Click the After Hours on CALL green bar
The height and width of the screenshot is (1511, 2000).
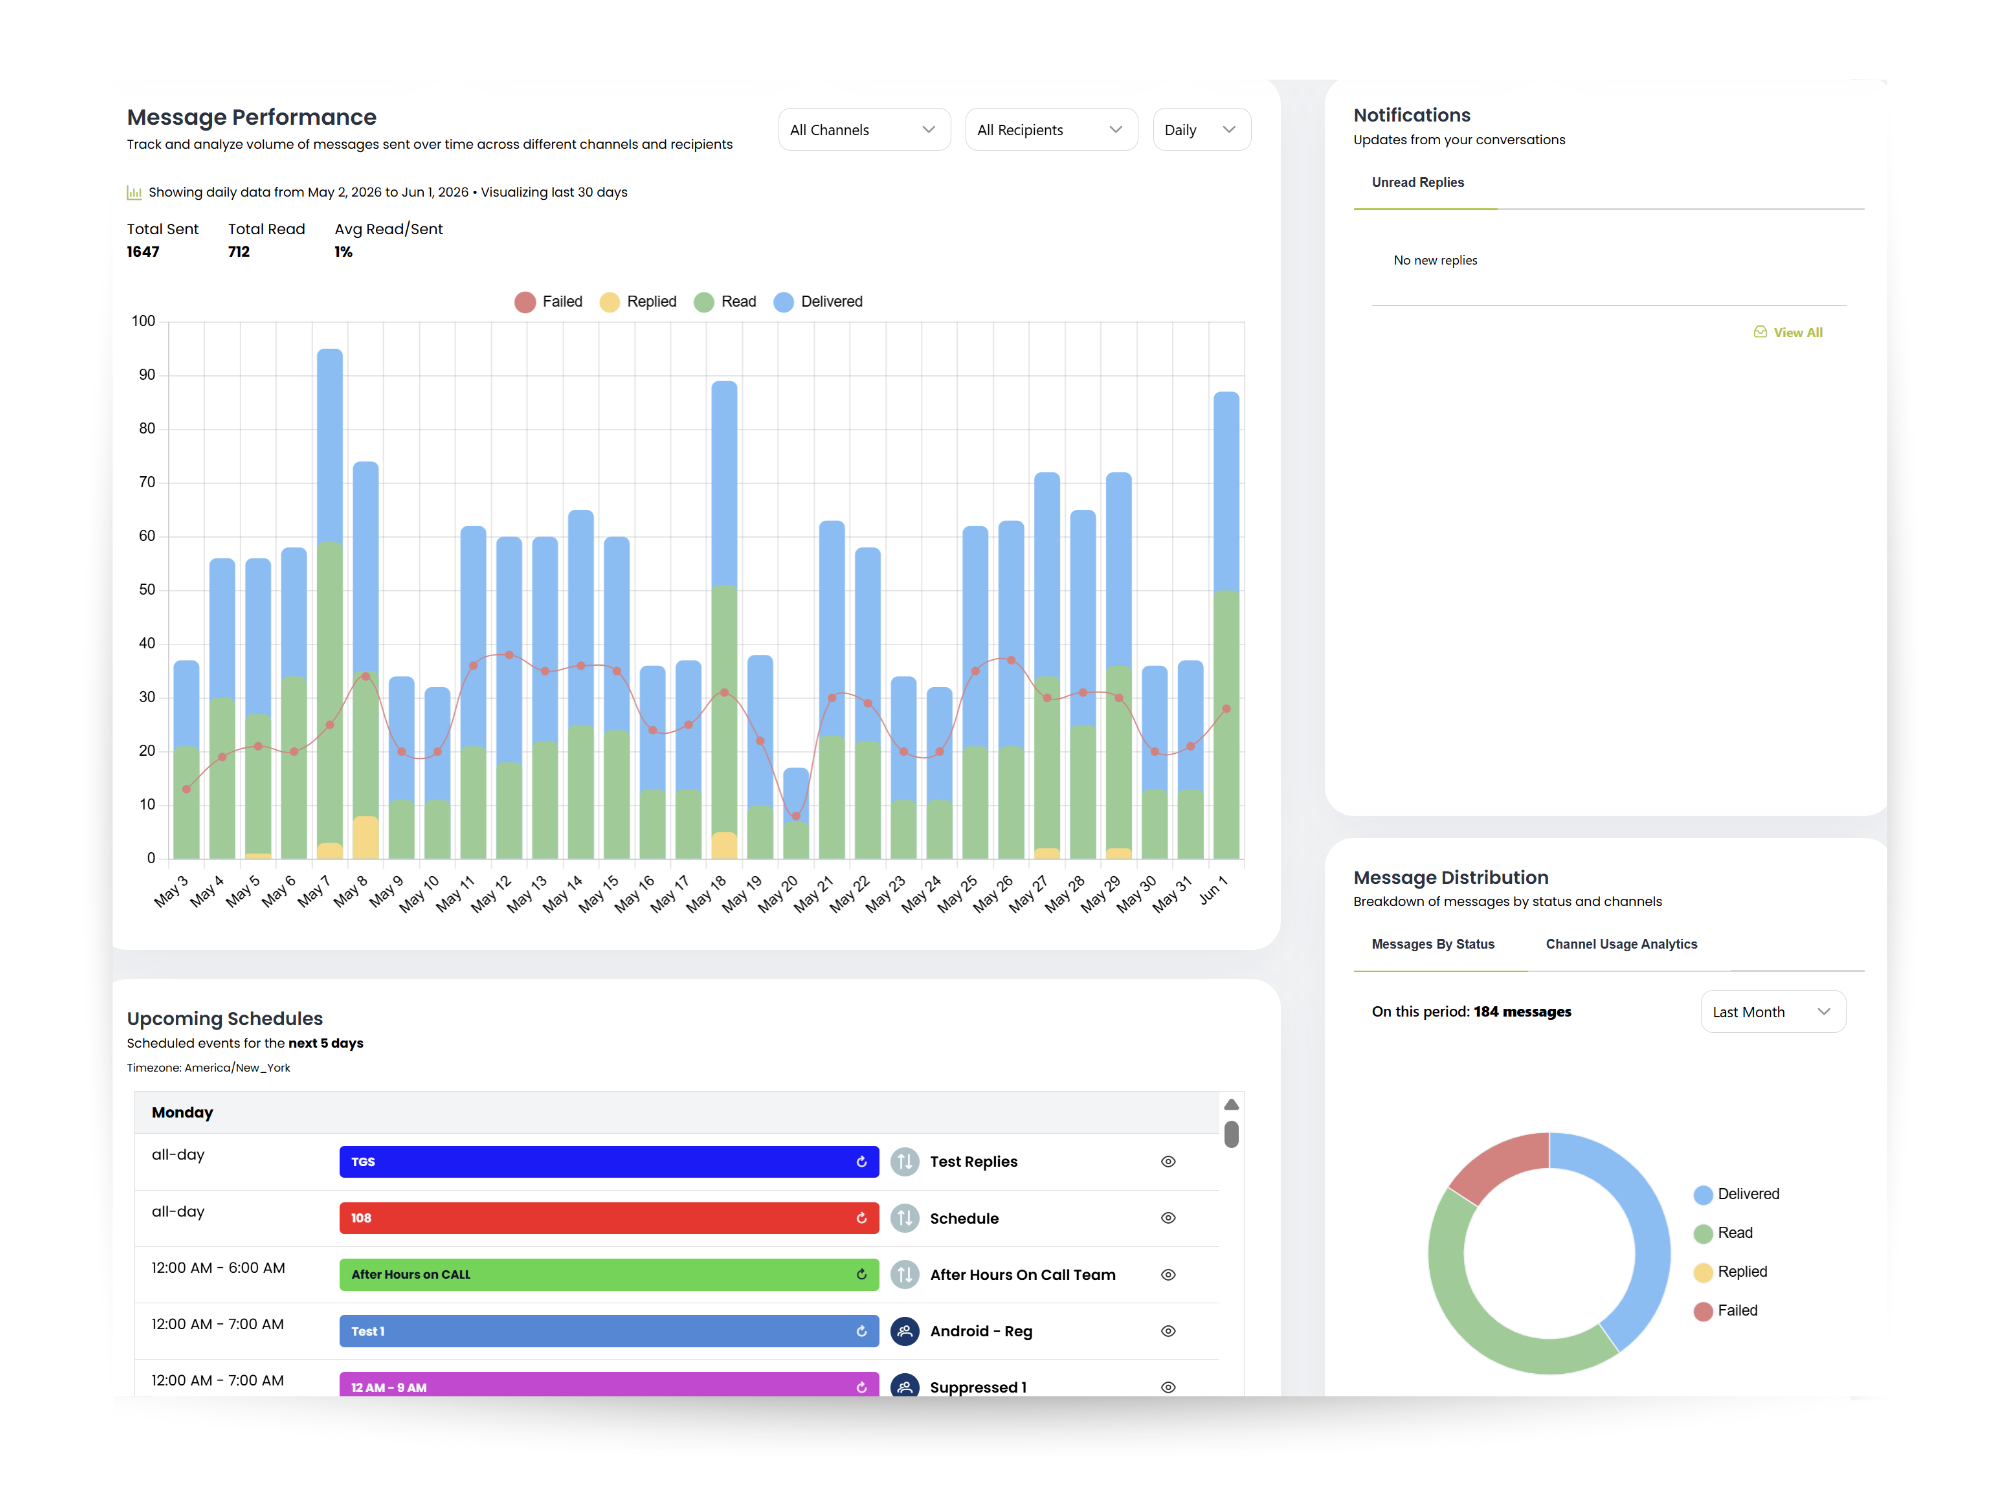pos(609,1275)
